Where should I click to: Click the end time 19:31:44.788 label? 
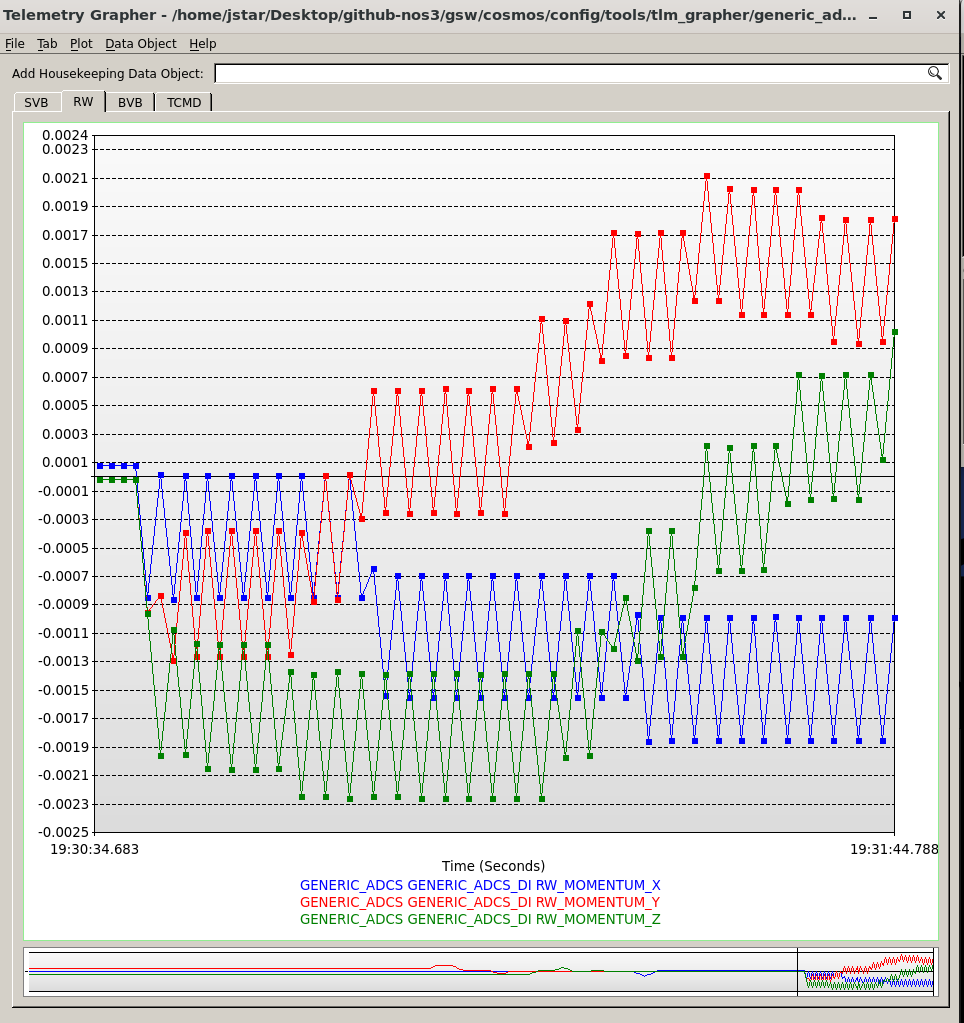point(894,849)
